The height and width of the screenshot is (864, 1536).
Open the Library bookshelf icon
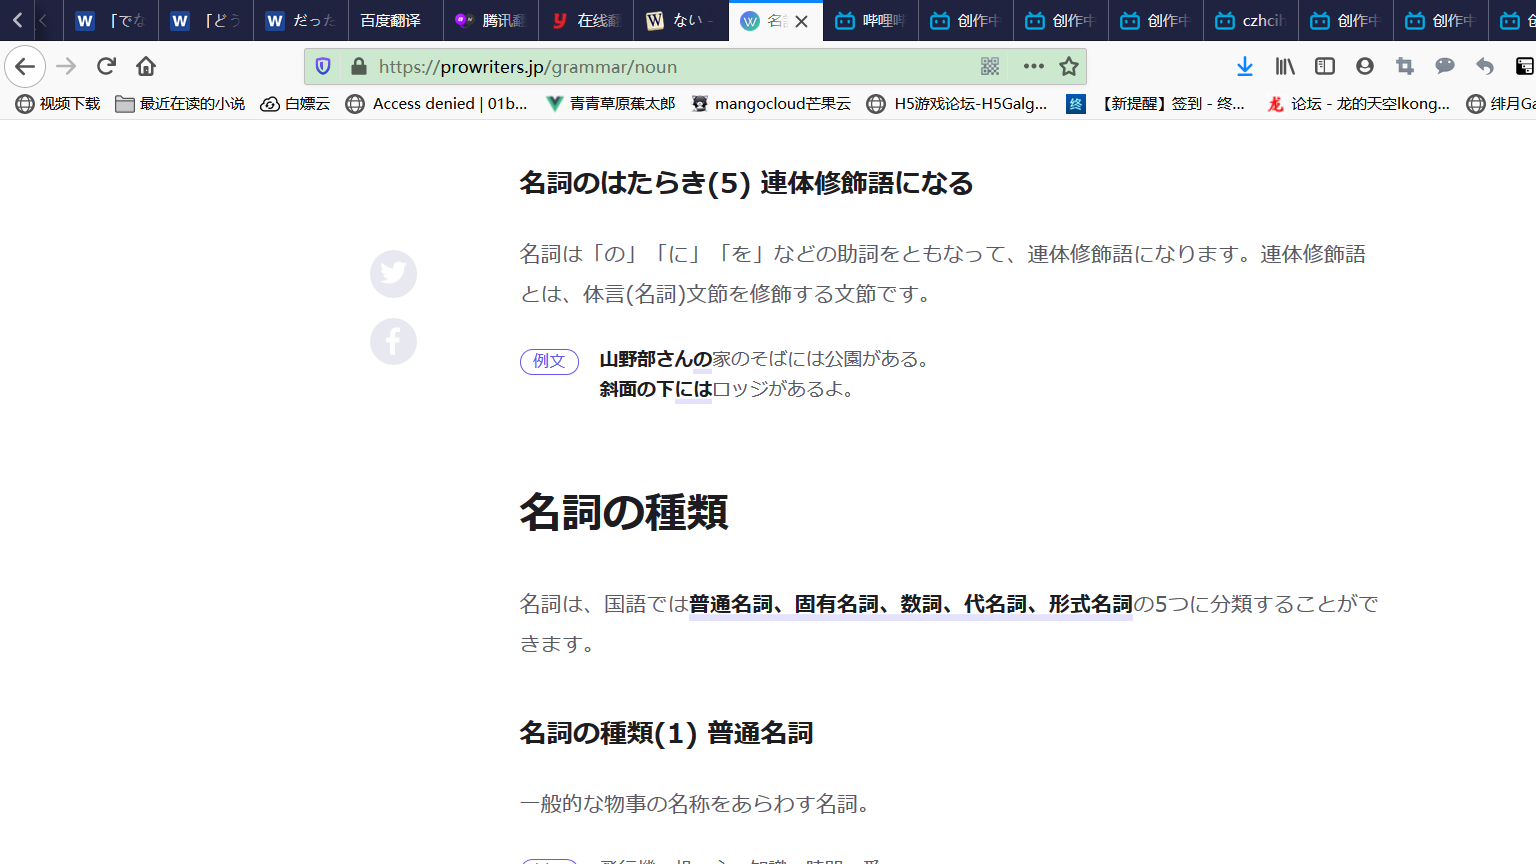click(x=1285, y=67)
